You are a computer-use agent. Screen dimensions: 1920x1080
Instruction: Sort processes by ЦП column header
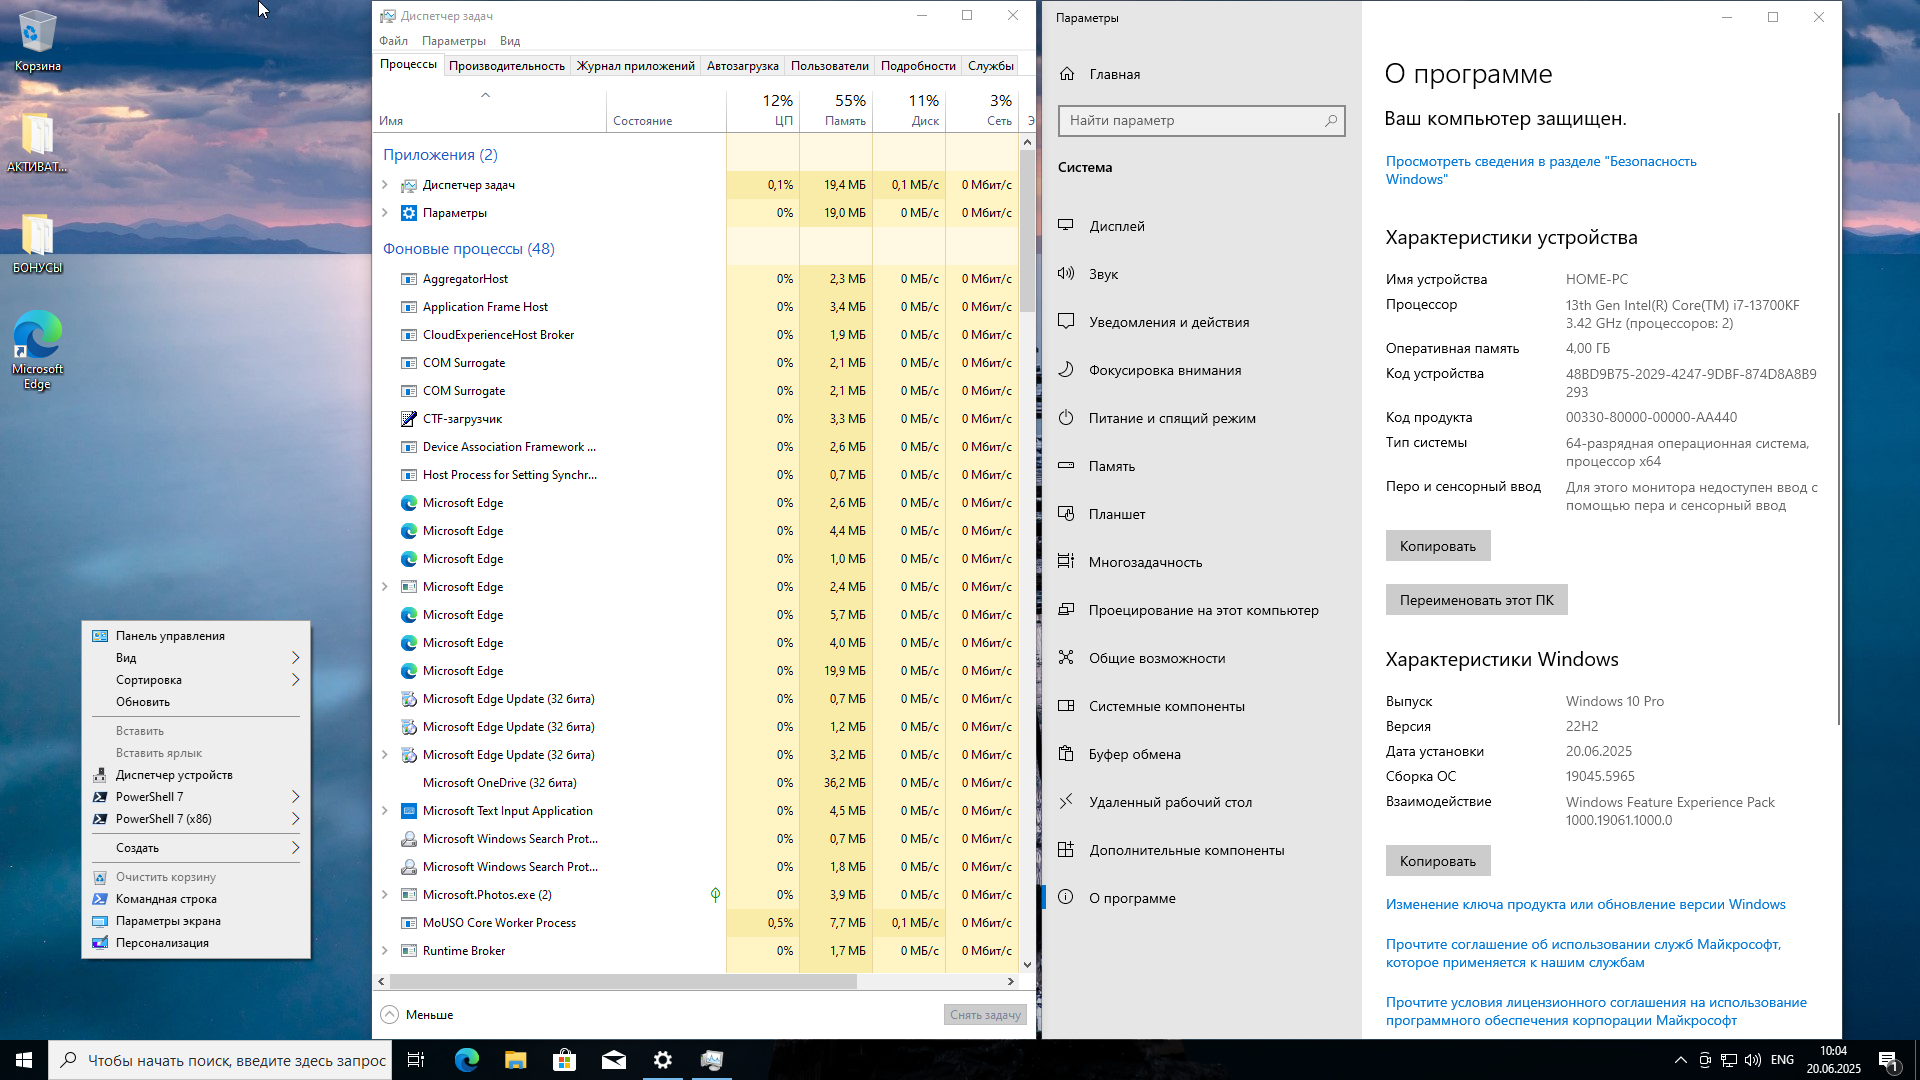(763, 110)
